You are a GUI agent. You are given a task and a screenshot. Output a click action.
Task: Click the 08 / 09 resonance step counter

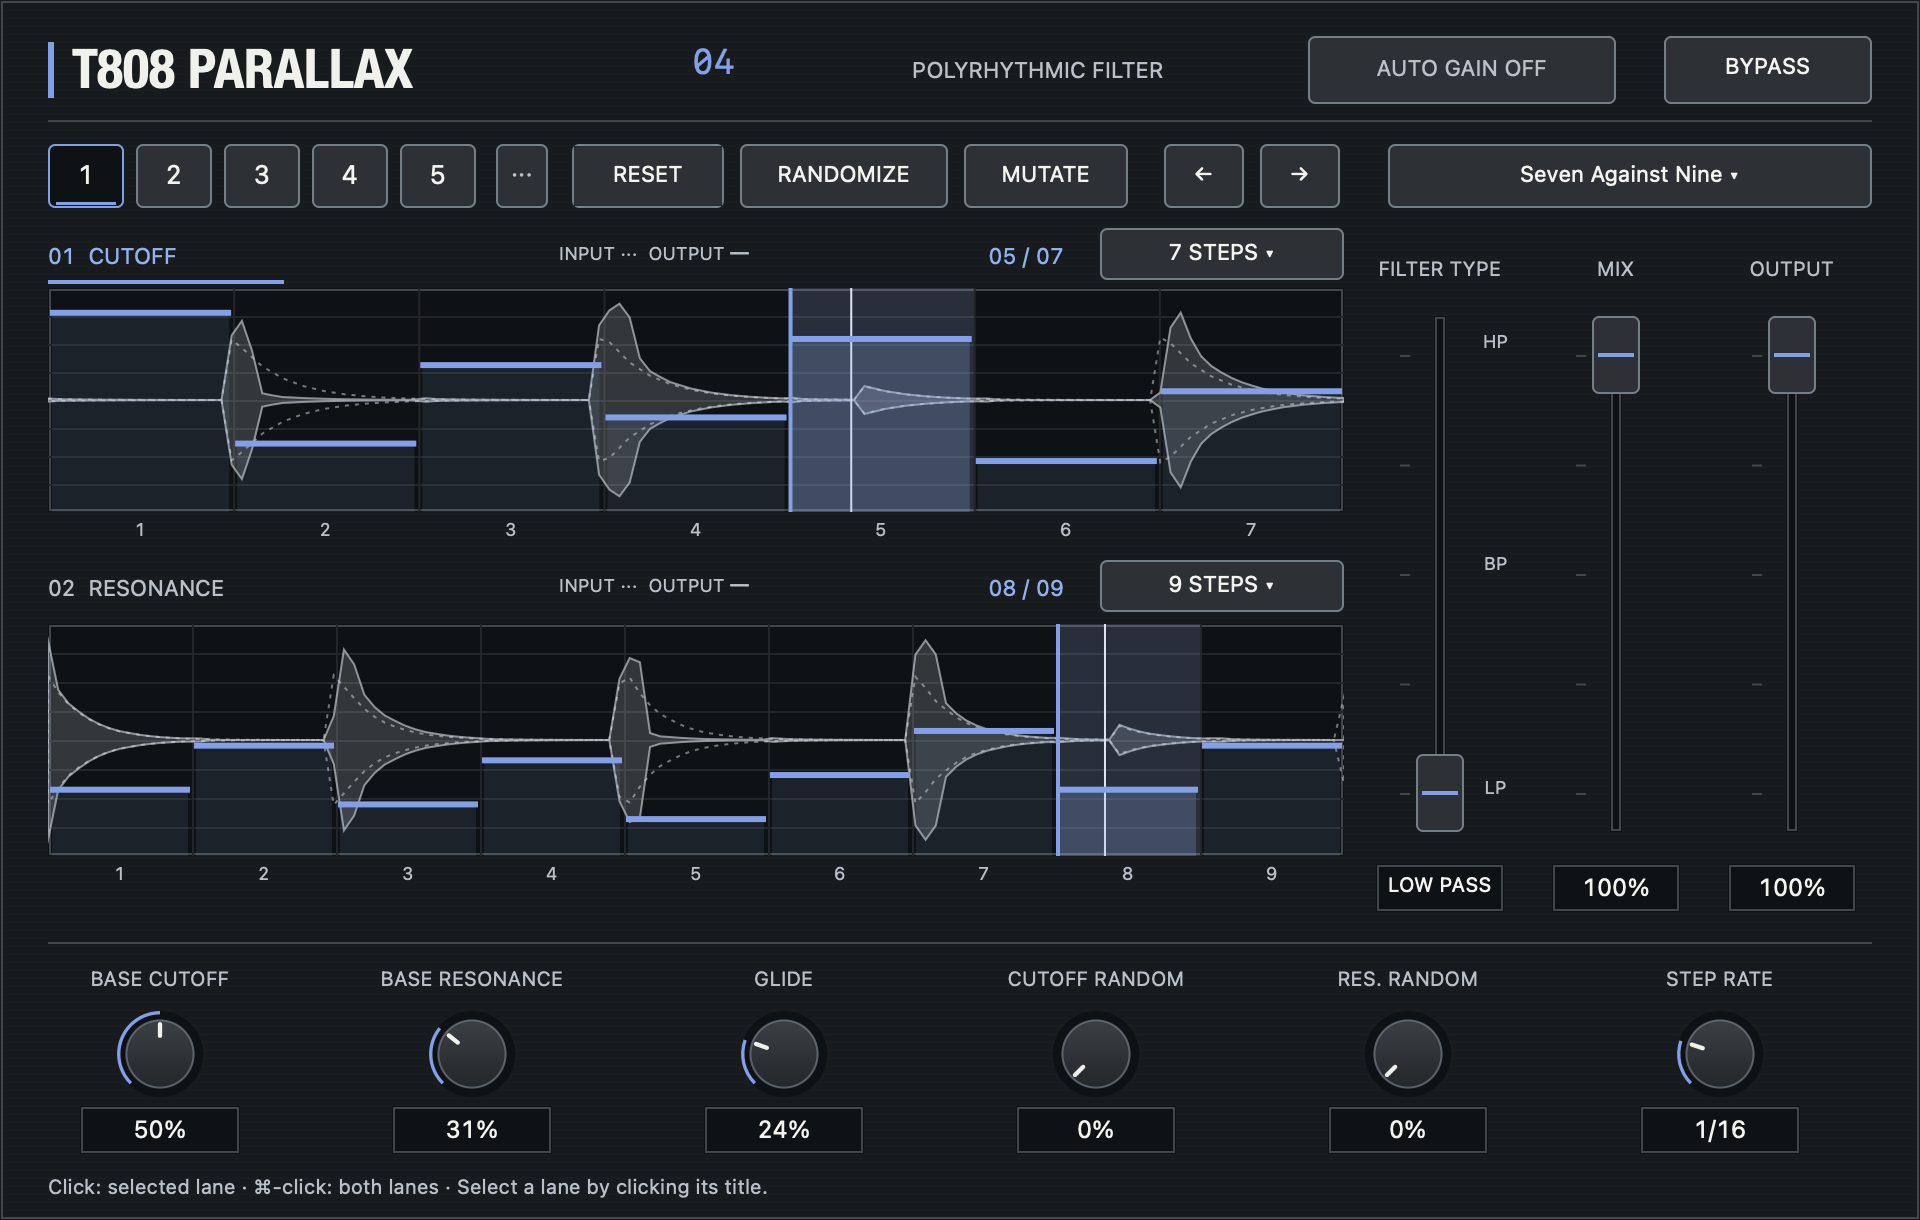tap(1025, 588)
